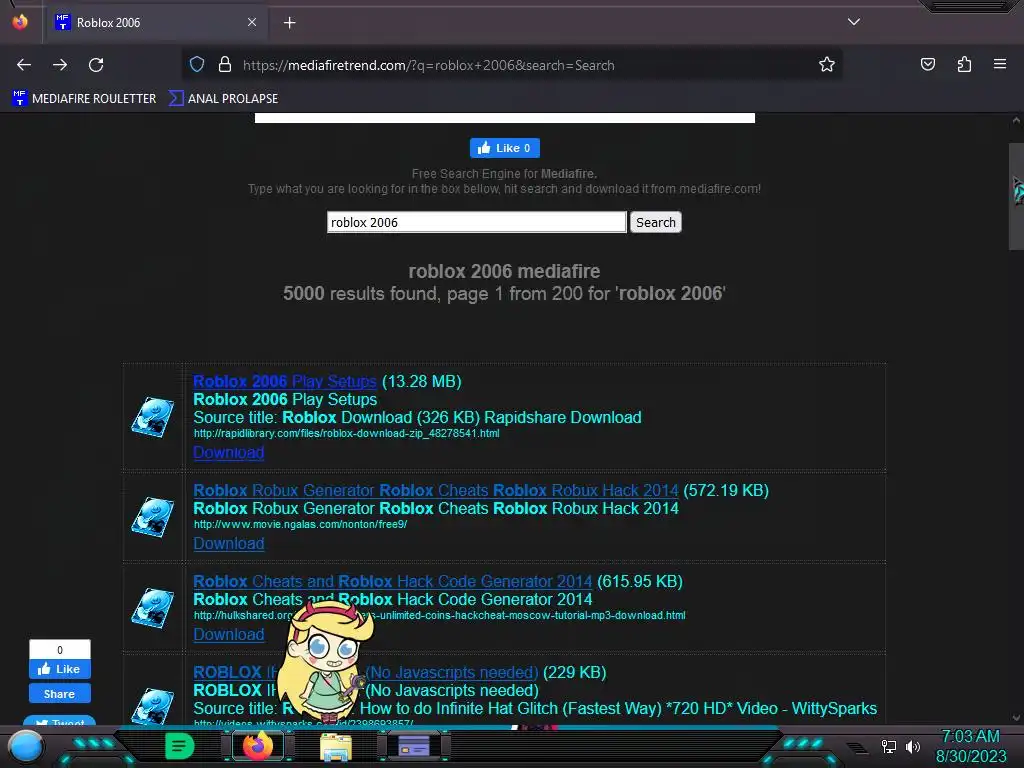Click Download under Robux Generator result
This screenshot has width=1024, height=768.
point(229,543)
